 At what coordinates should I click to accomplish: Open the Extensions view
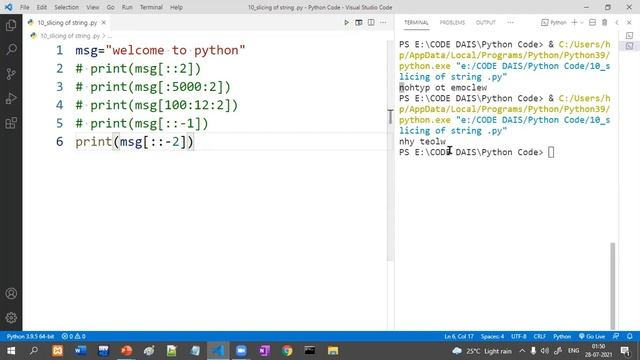pyautogui.click(x=11, y=123)
